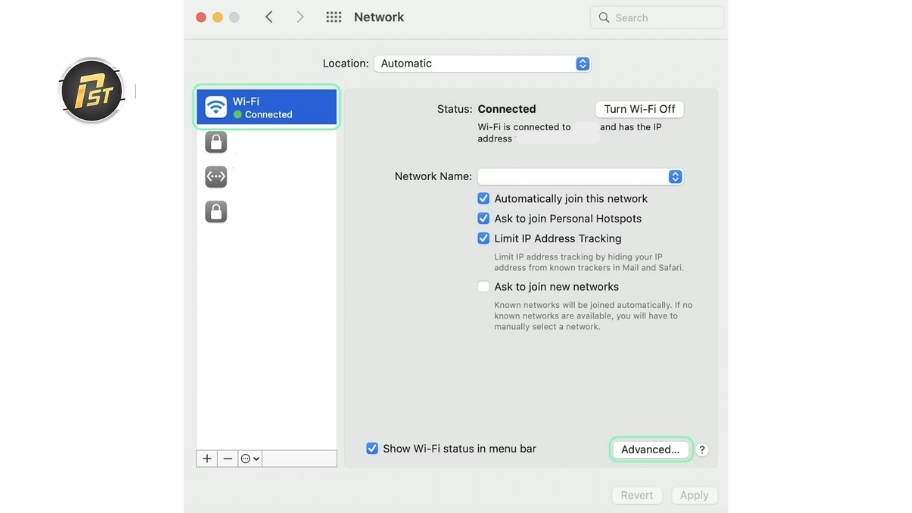Open the service action ellipsis menu

click(250, 458)
